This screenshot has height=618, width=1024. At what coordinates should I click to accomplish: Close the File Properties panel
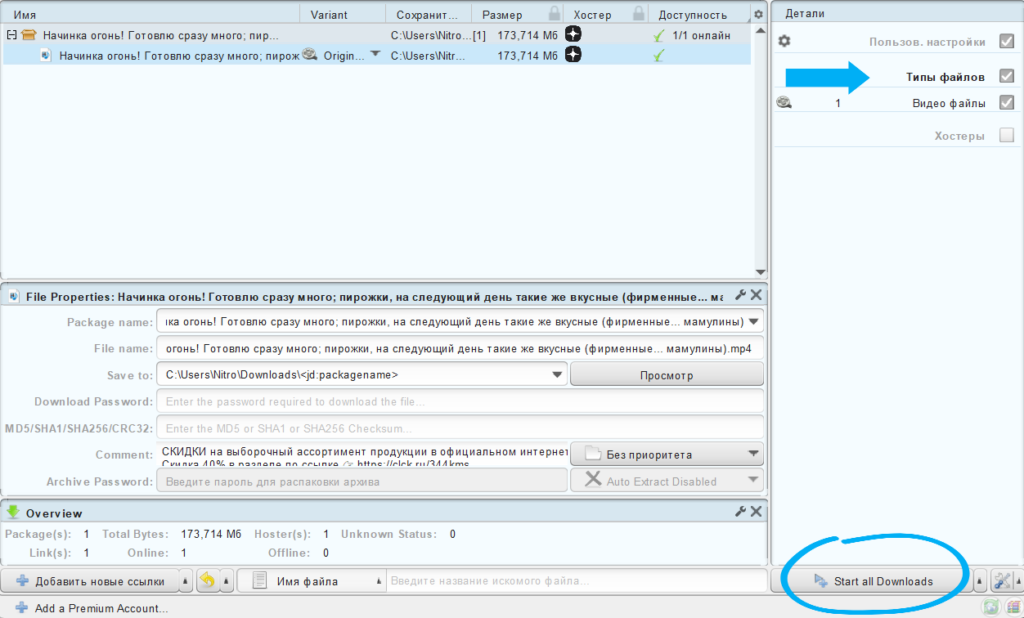coord(756,295)
